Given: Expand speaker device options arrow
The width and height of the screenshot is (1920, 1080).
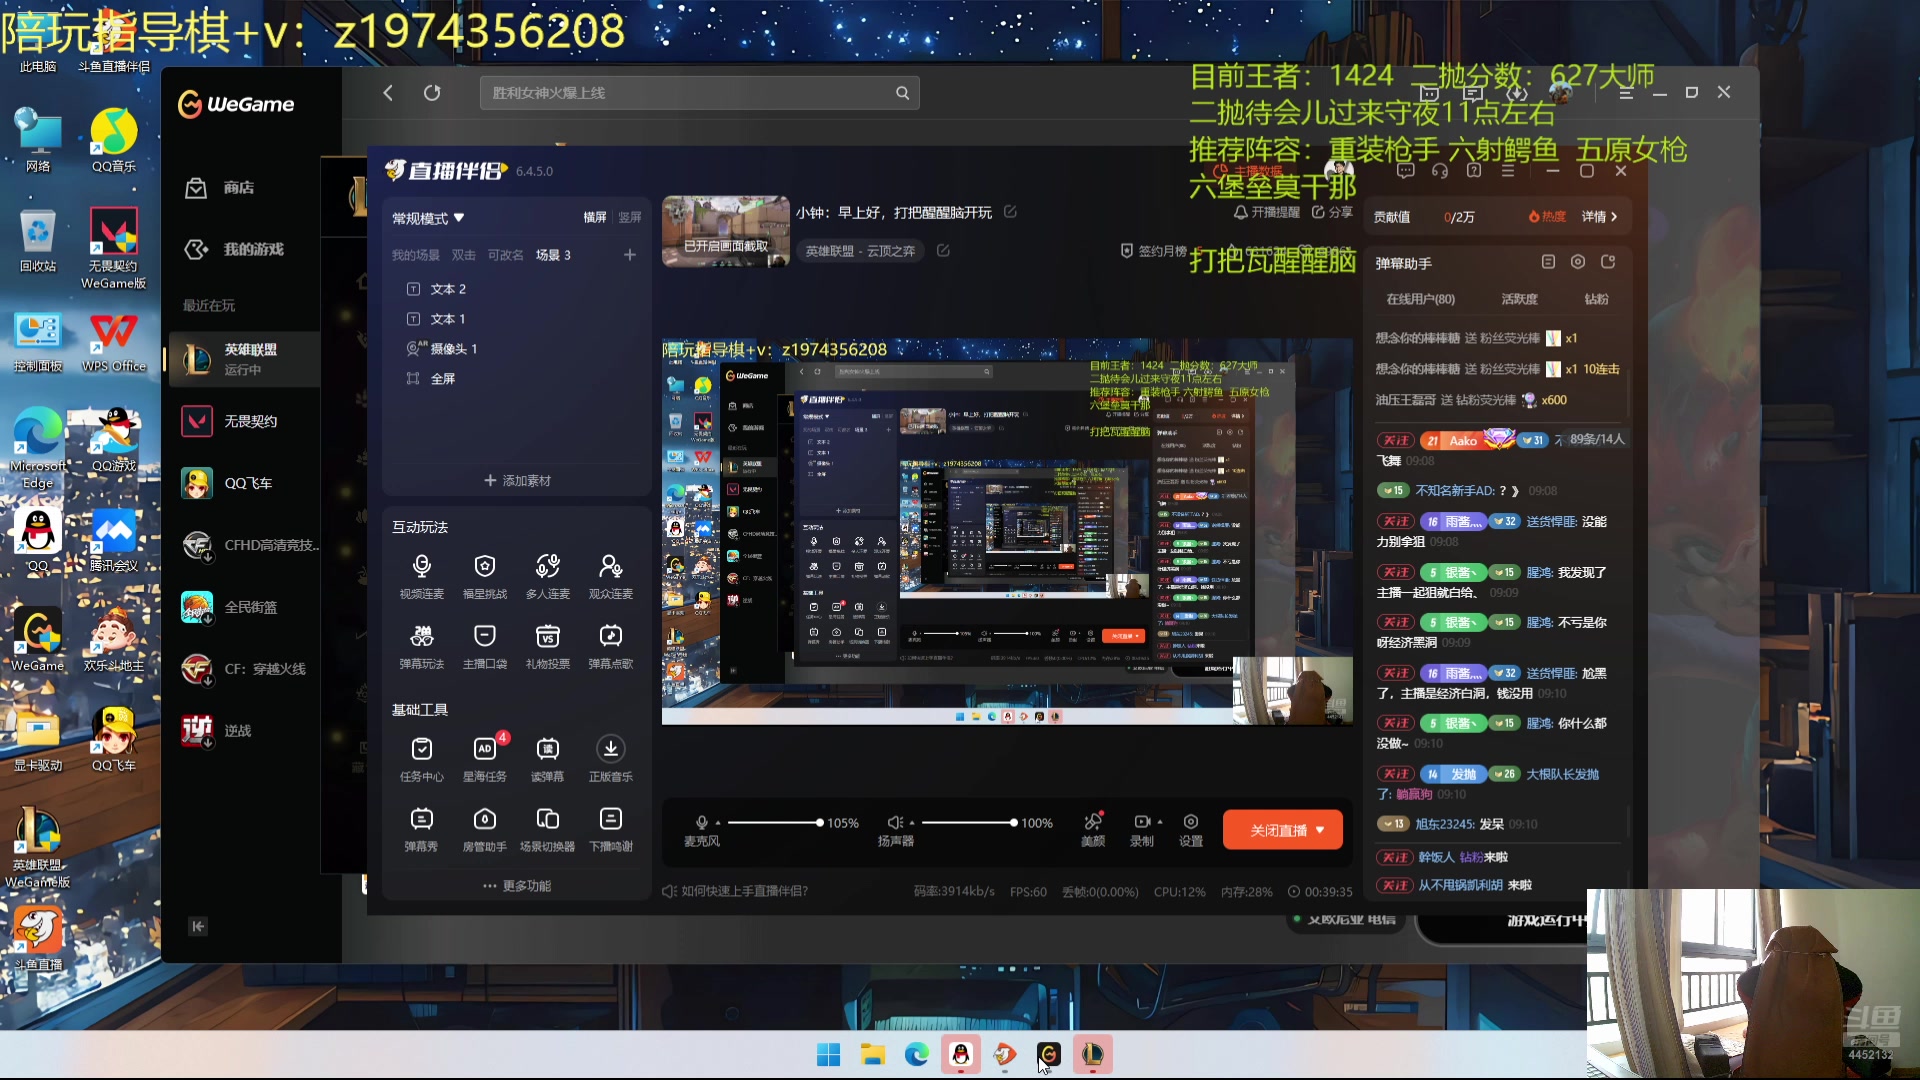Looking at the screenshot, I should [x=912, y=823].
